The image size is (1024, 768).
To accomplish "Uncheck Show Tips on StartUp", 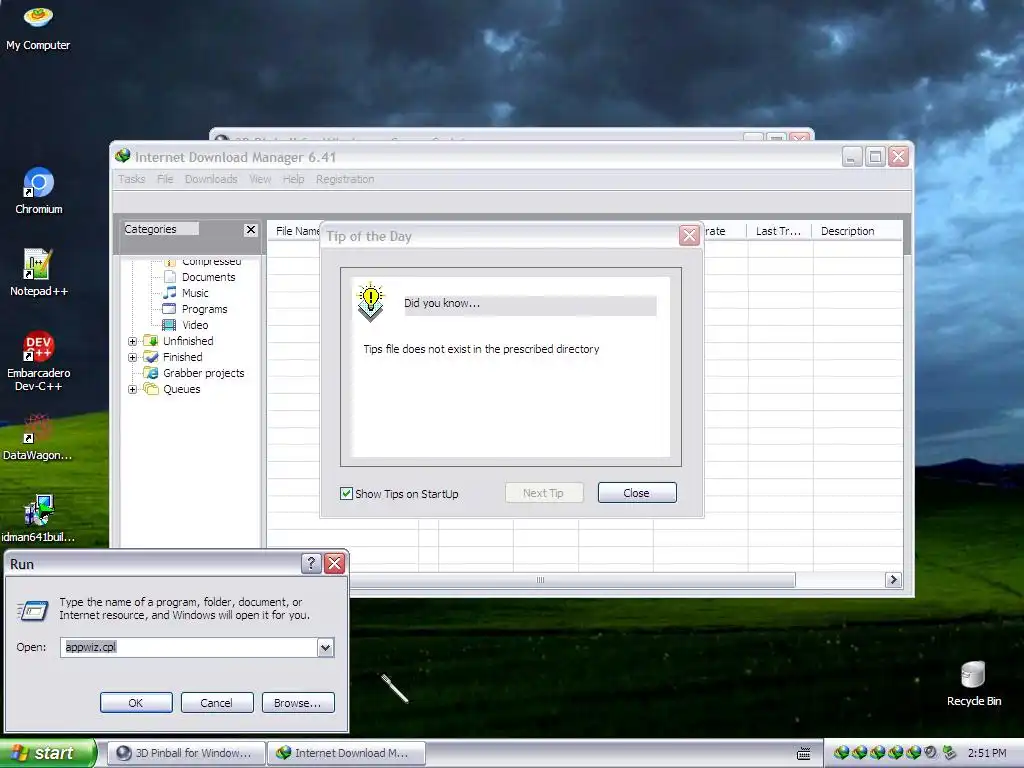I will tap(346, 493).
